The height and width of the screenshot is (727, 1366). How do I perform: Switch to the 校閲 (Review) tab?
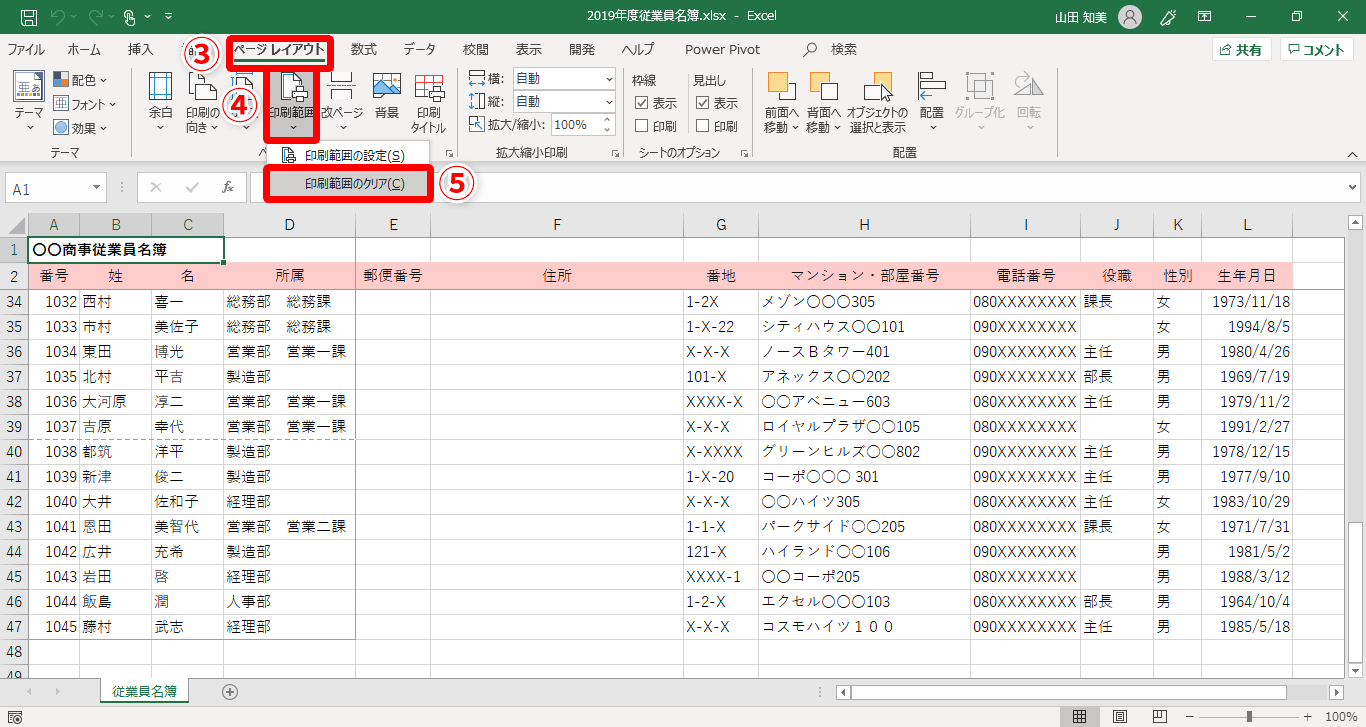point(476,49)
